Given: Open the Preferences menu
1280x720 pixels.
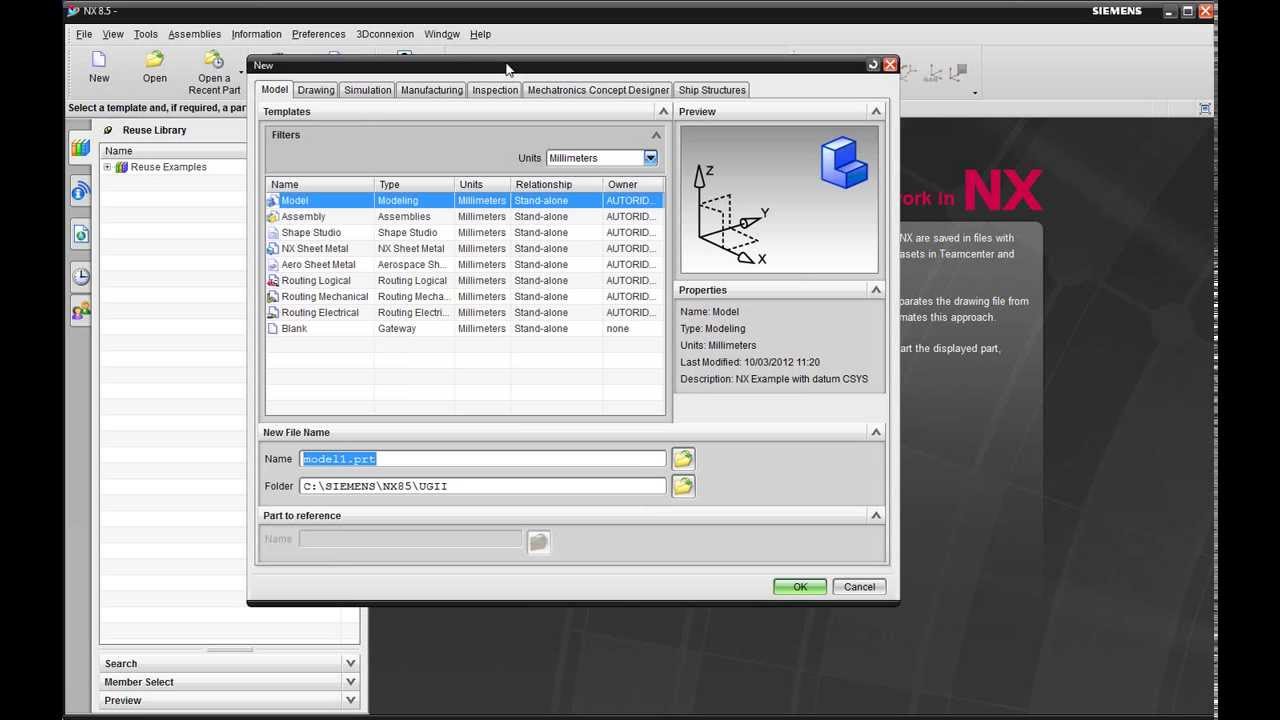Looking at the screenshot, I should coord(318,34).
